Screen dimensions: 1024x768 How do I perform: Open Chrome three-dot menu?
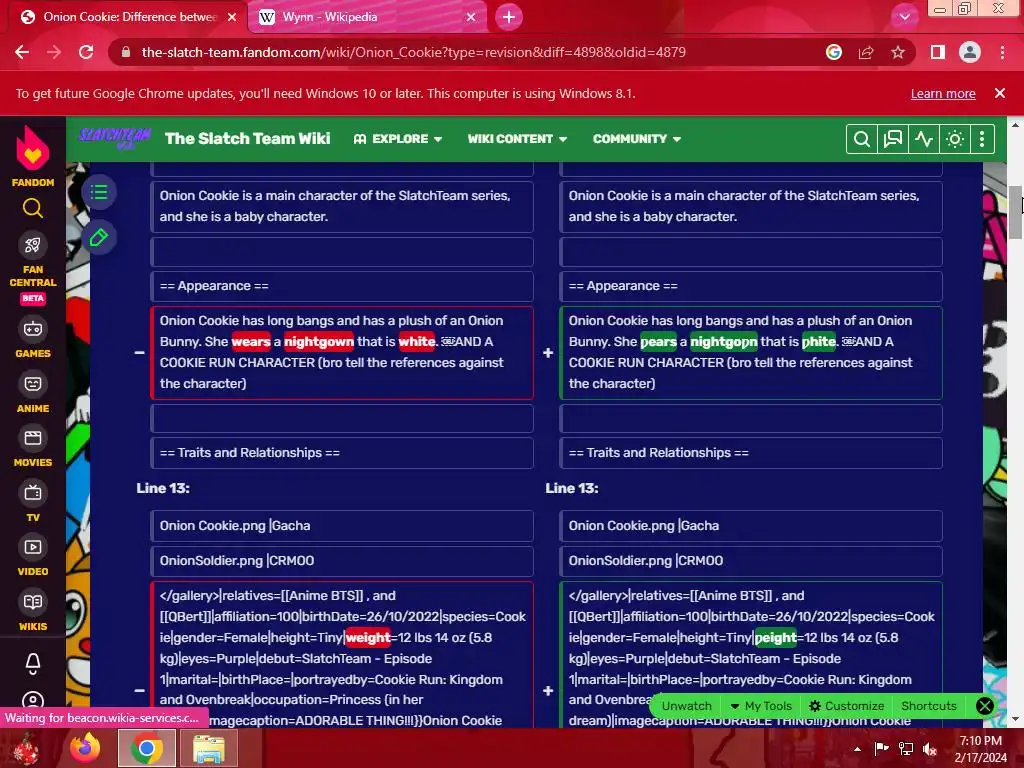[1002, 52]
